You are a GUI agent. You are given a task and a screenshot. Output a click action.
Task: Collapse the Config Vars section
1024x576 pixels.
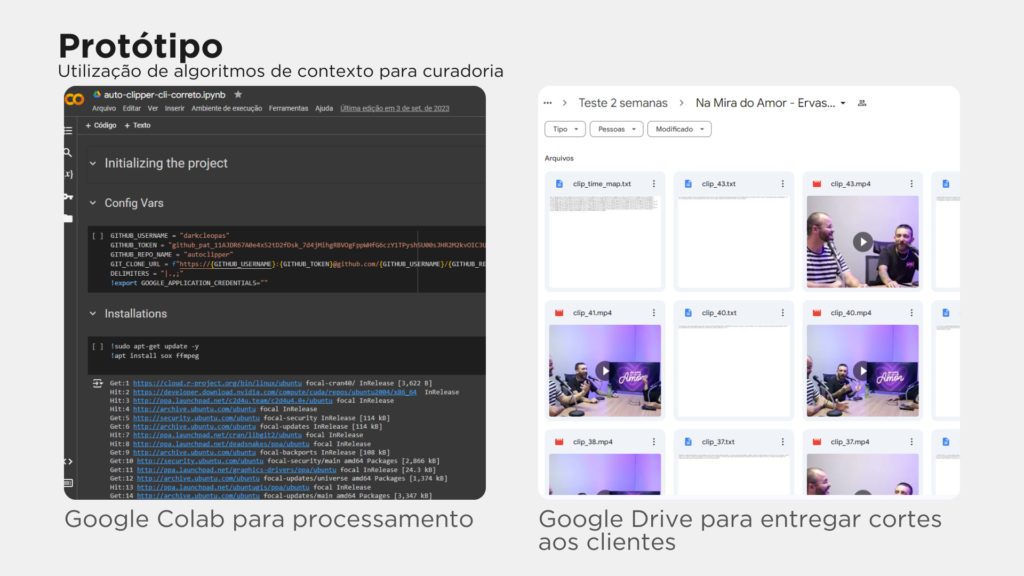(x=93, y=203)
